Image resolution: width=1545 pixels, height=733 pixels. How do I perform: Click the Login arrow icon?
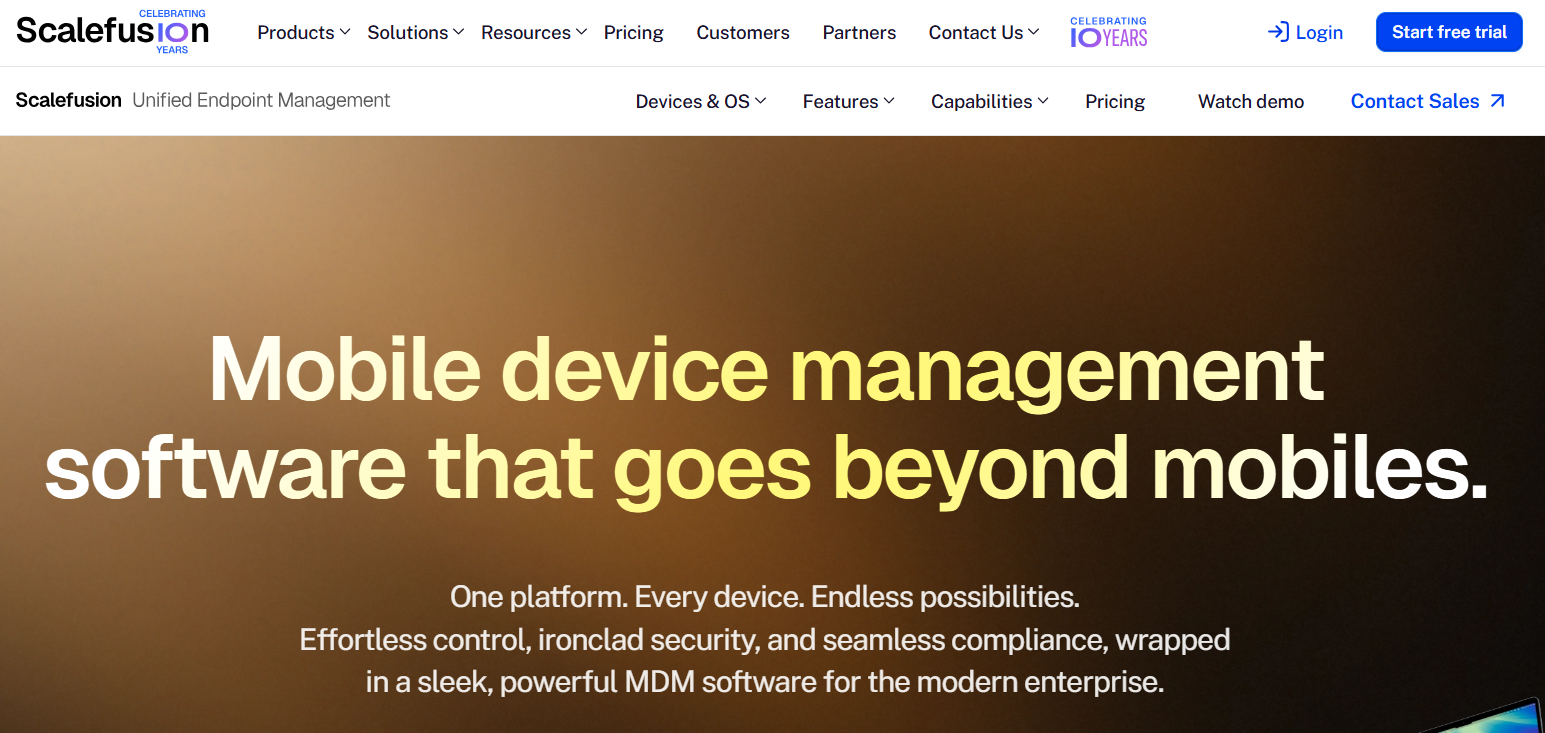[1278, 32]
